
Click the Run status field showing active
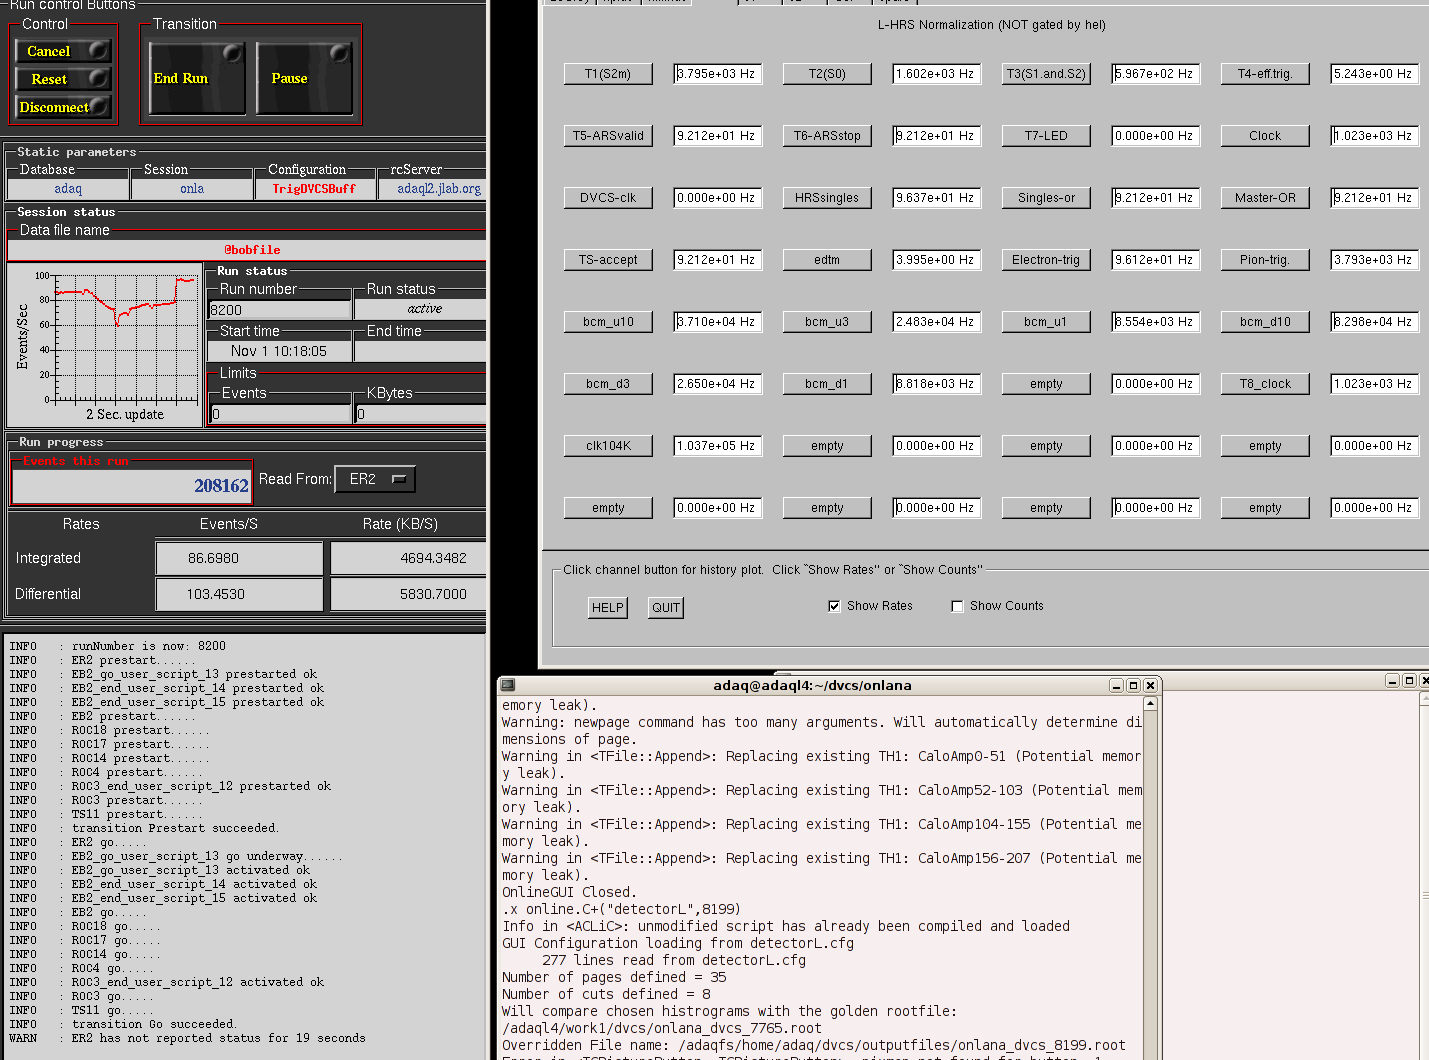pos(421,310)
